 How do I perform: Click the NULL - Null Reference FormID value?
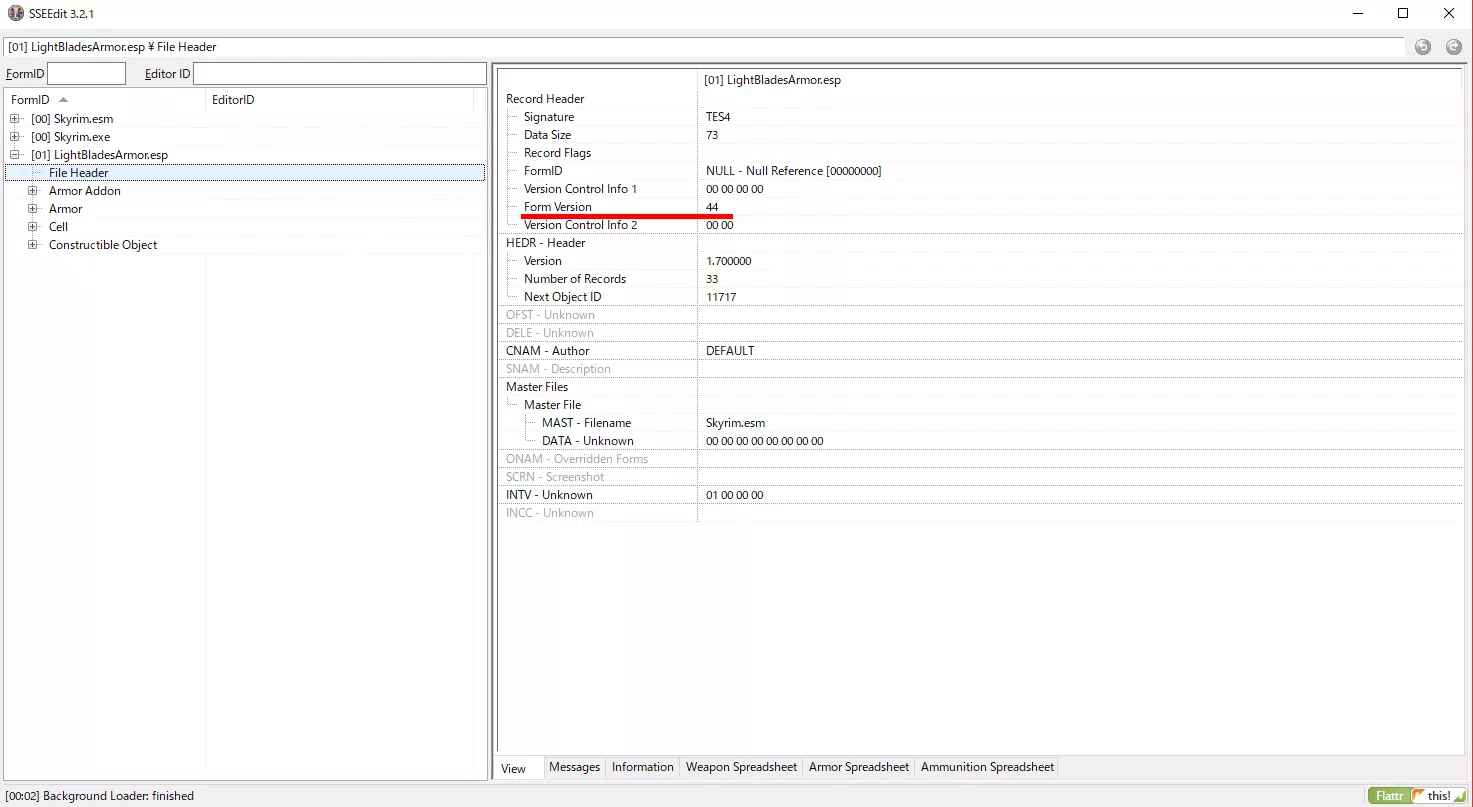click(794, 171)
